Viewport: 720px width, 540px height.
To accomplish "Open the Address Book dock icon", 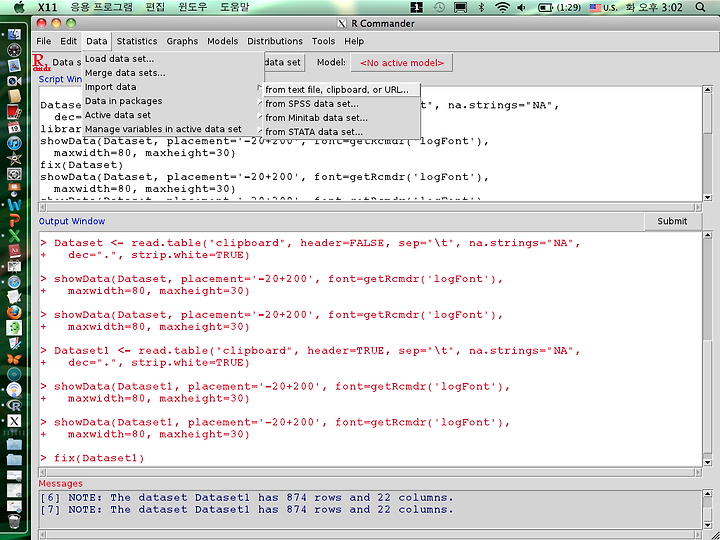I will 14,96.
